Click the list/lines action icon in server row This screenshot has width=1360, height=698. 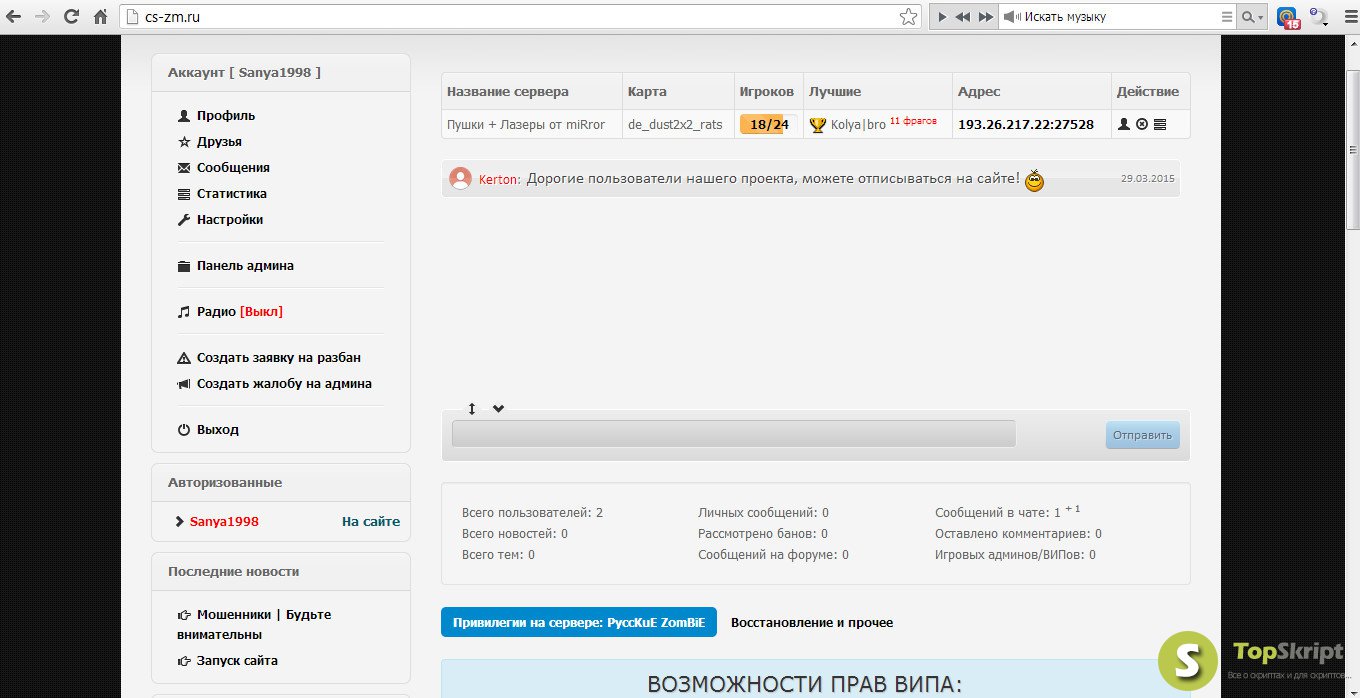tap(1160, 125)
